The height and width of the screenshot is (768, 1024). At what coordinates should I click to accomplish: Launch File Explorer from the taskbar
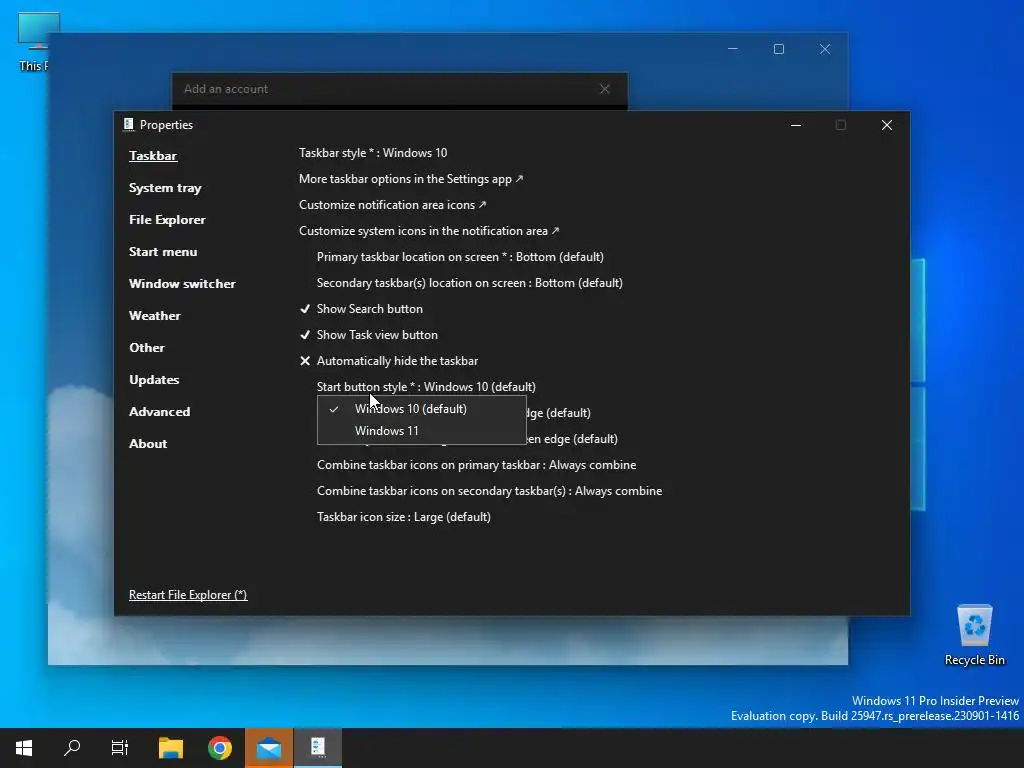pyautogui.click(x=171, y=748)
